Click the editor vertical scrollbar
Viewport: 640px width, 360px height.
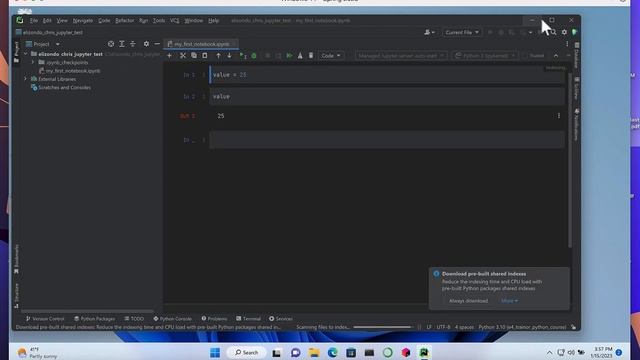click(570, 159)
